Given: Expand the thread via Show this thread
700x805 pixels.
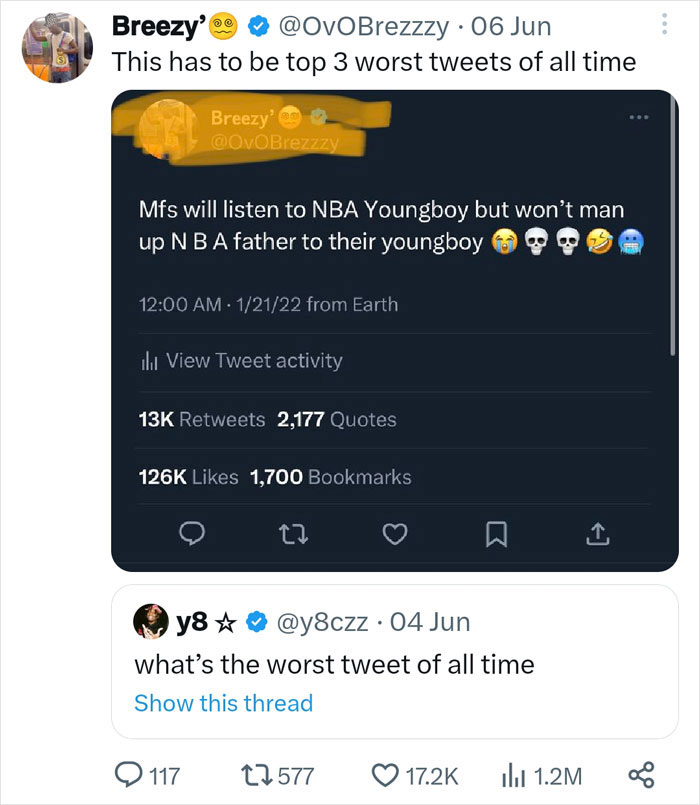Looking at the screenshot, I should click(224, 703).
